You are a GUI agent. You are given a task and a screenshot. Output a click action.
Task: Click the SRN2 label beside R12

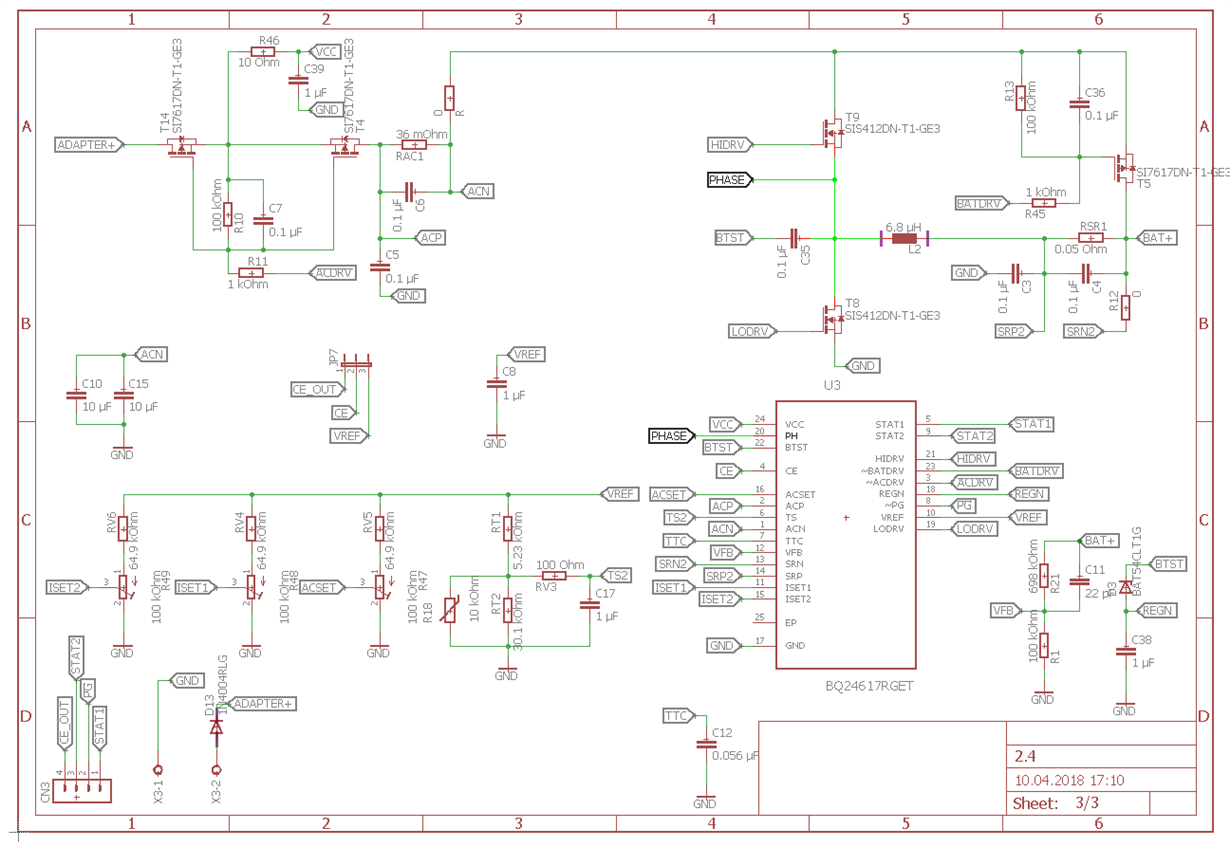[1084, 331]
